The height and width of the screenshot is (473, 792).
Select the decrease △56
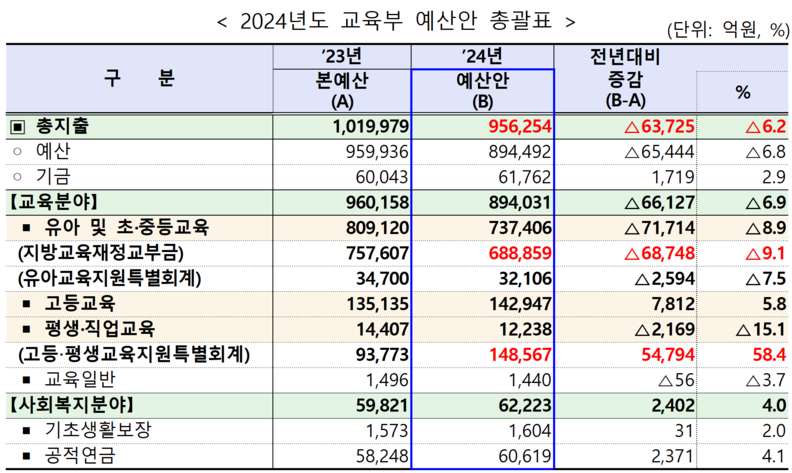pyautogui.click(x=676, y=380)
